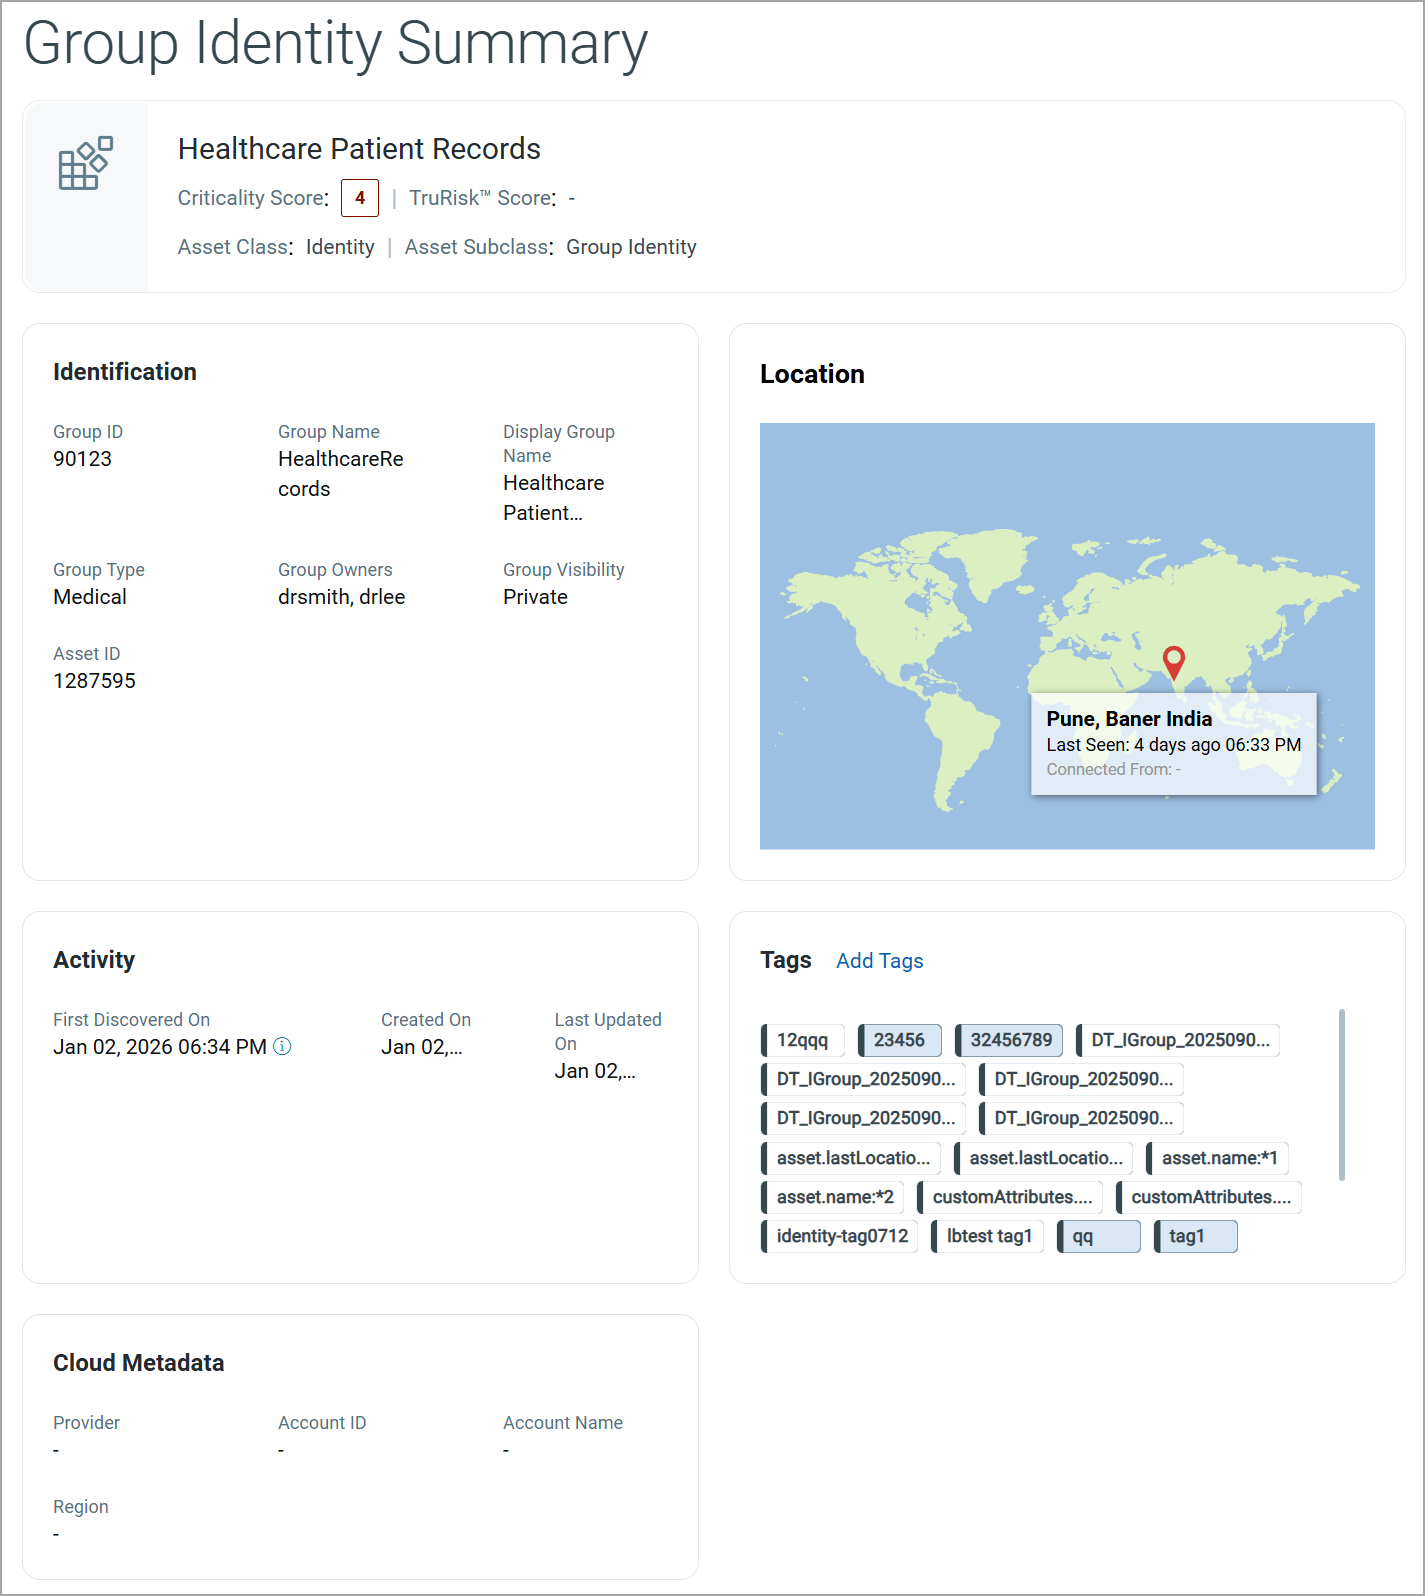Click the group identity asset icon
The width and height of the screenshot is (1425, 1596).
click(x=85, y=164)
